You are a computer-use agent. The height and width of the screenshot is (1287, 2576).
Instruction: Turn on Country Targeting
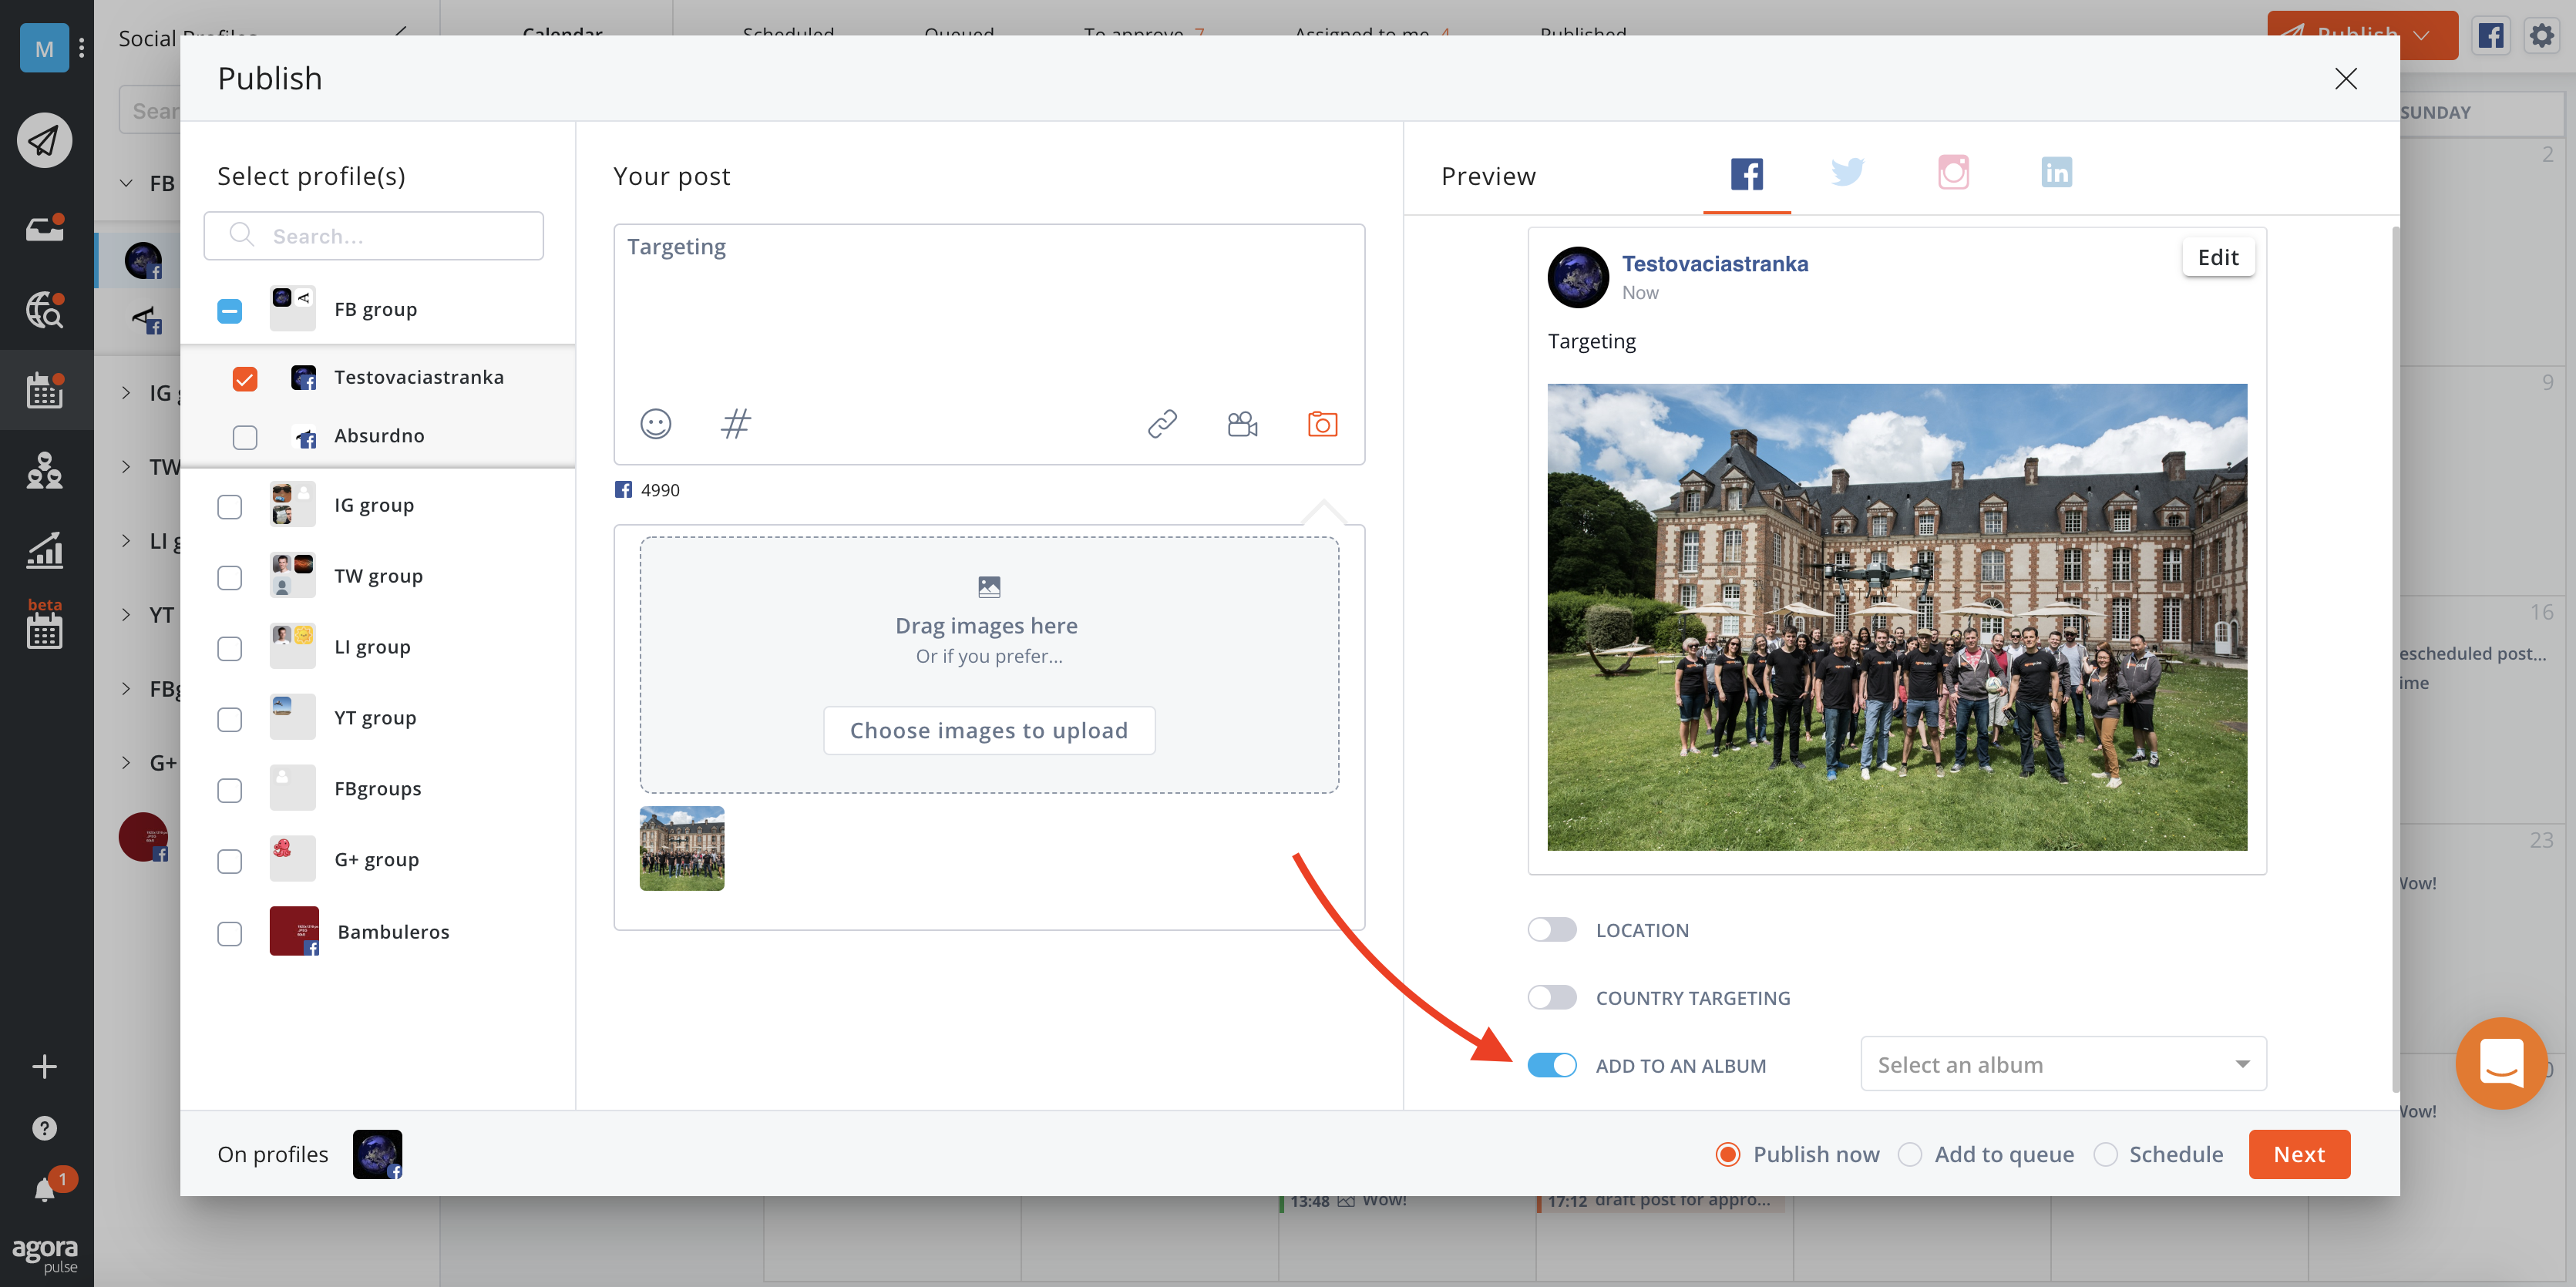(x=1551, y=998)
